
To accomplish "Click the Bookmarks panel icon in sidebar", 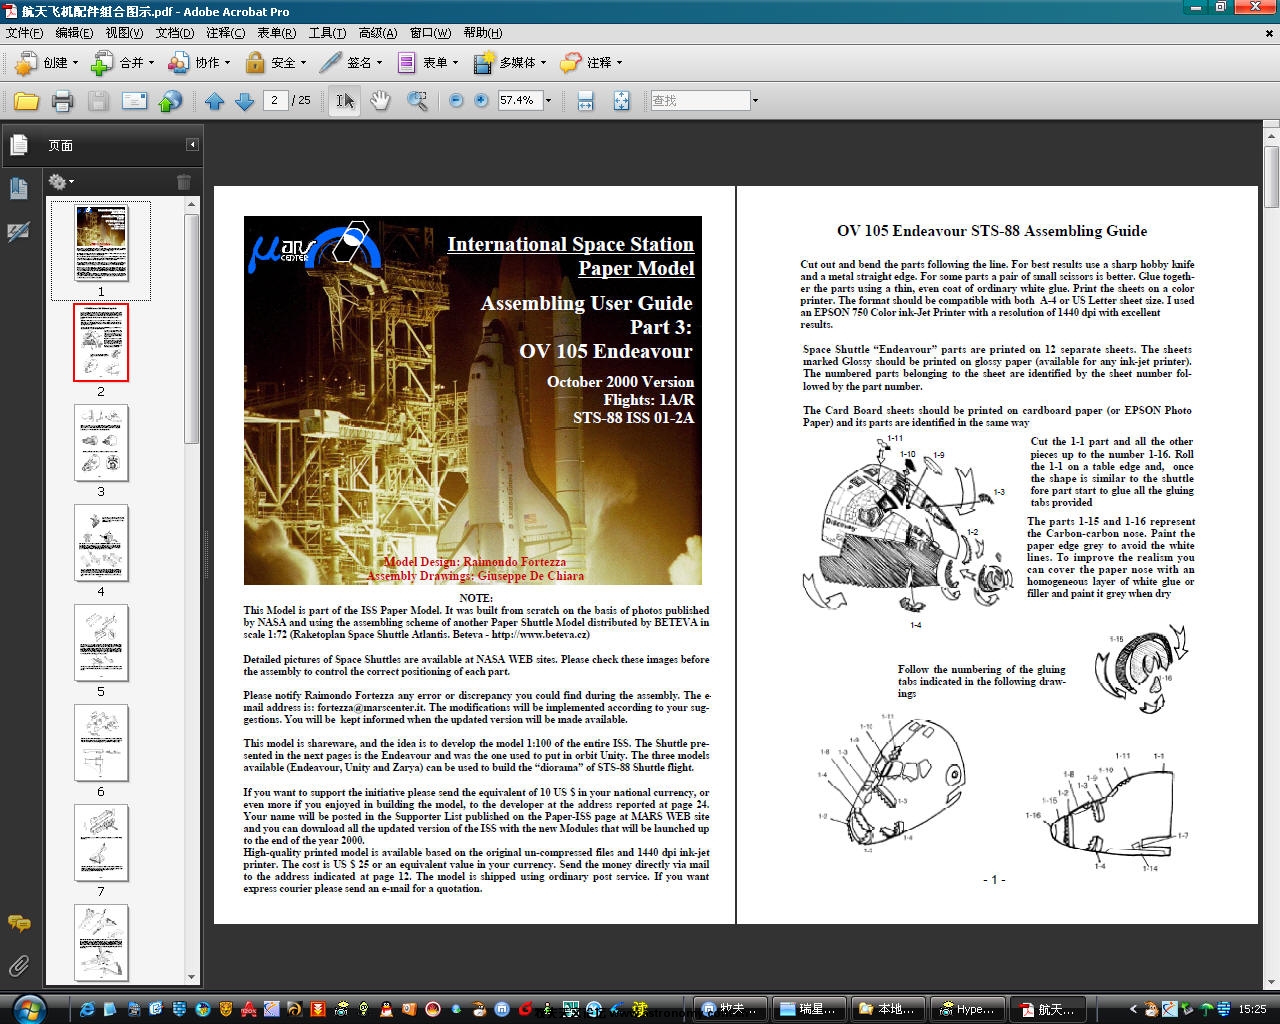I will coord(18,187).
